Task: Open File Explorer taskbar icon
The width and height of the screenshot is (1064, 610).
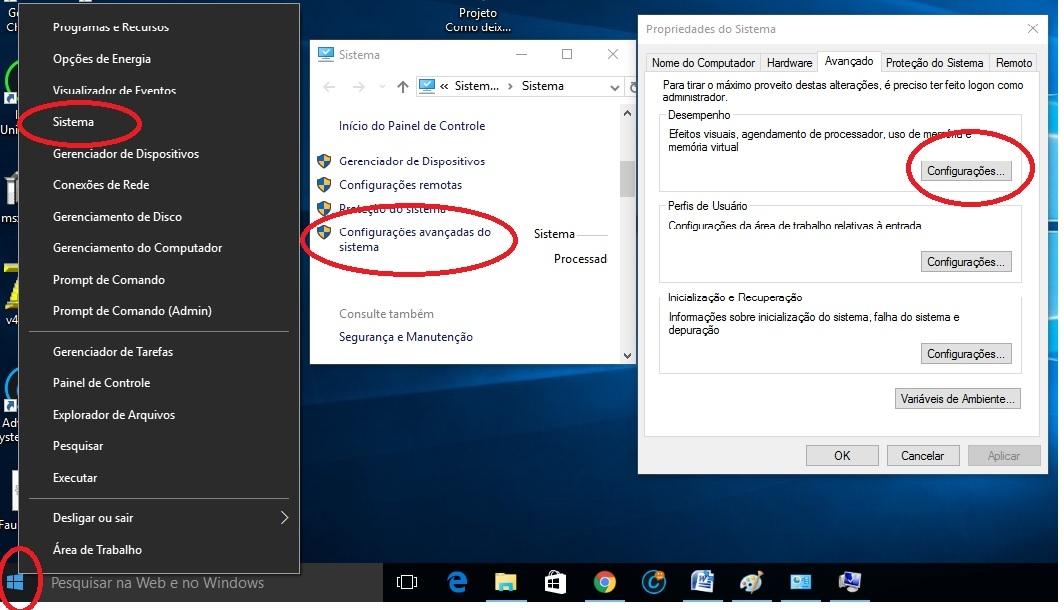Action: 506,582
